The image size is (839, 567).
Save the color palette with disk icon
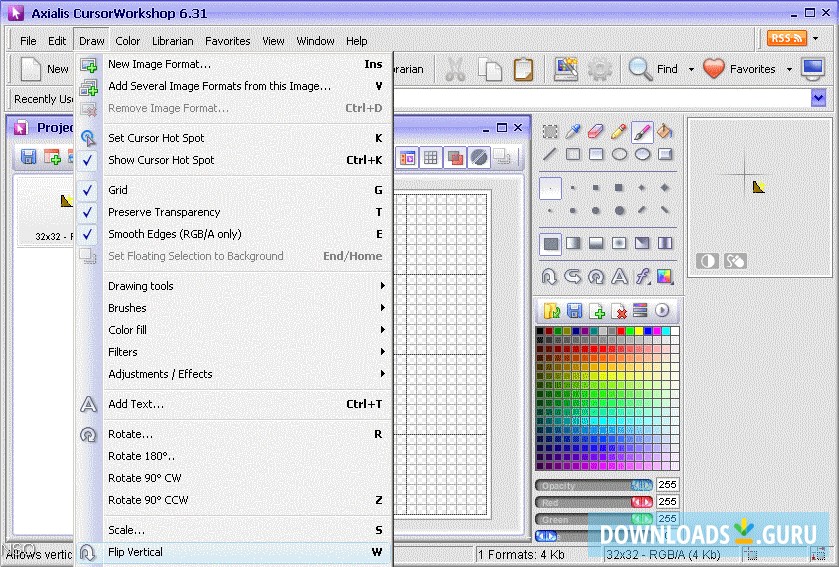(574, 311)
